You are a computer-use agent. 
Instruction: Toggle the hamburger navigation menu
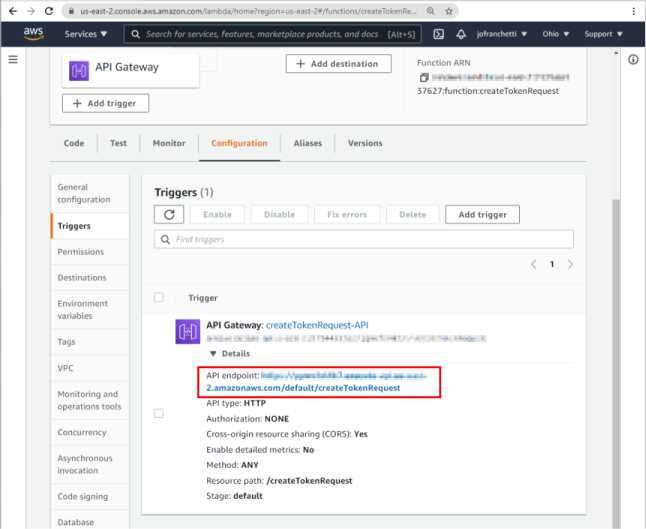click(13, 60)
